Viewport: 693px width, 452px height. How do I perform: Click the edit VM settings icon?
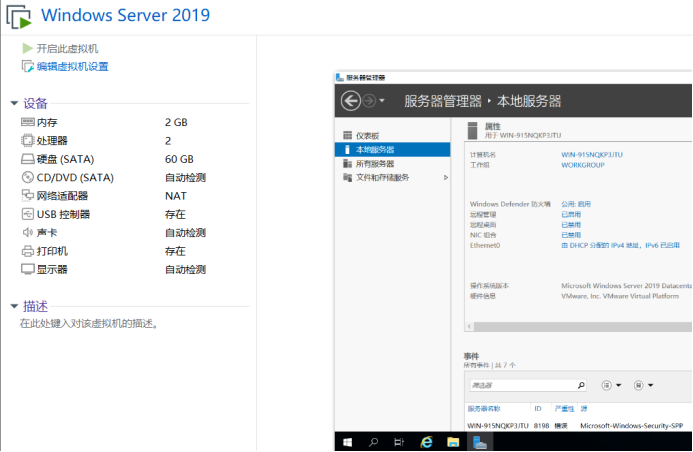click(27, 67)
